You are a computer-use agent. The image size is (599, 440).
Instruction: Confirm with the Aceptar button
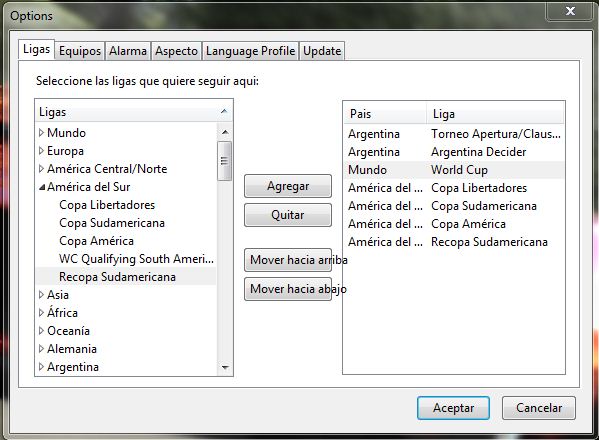[x=453, y=408]
